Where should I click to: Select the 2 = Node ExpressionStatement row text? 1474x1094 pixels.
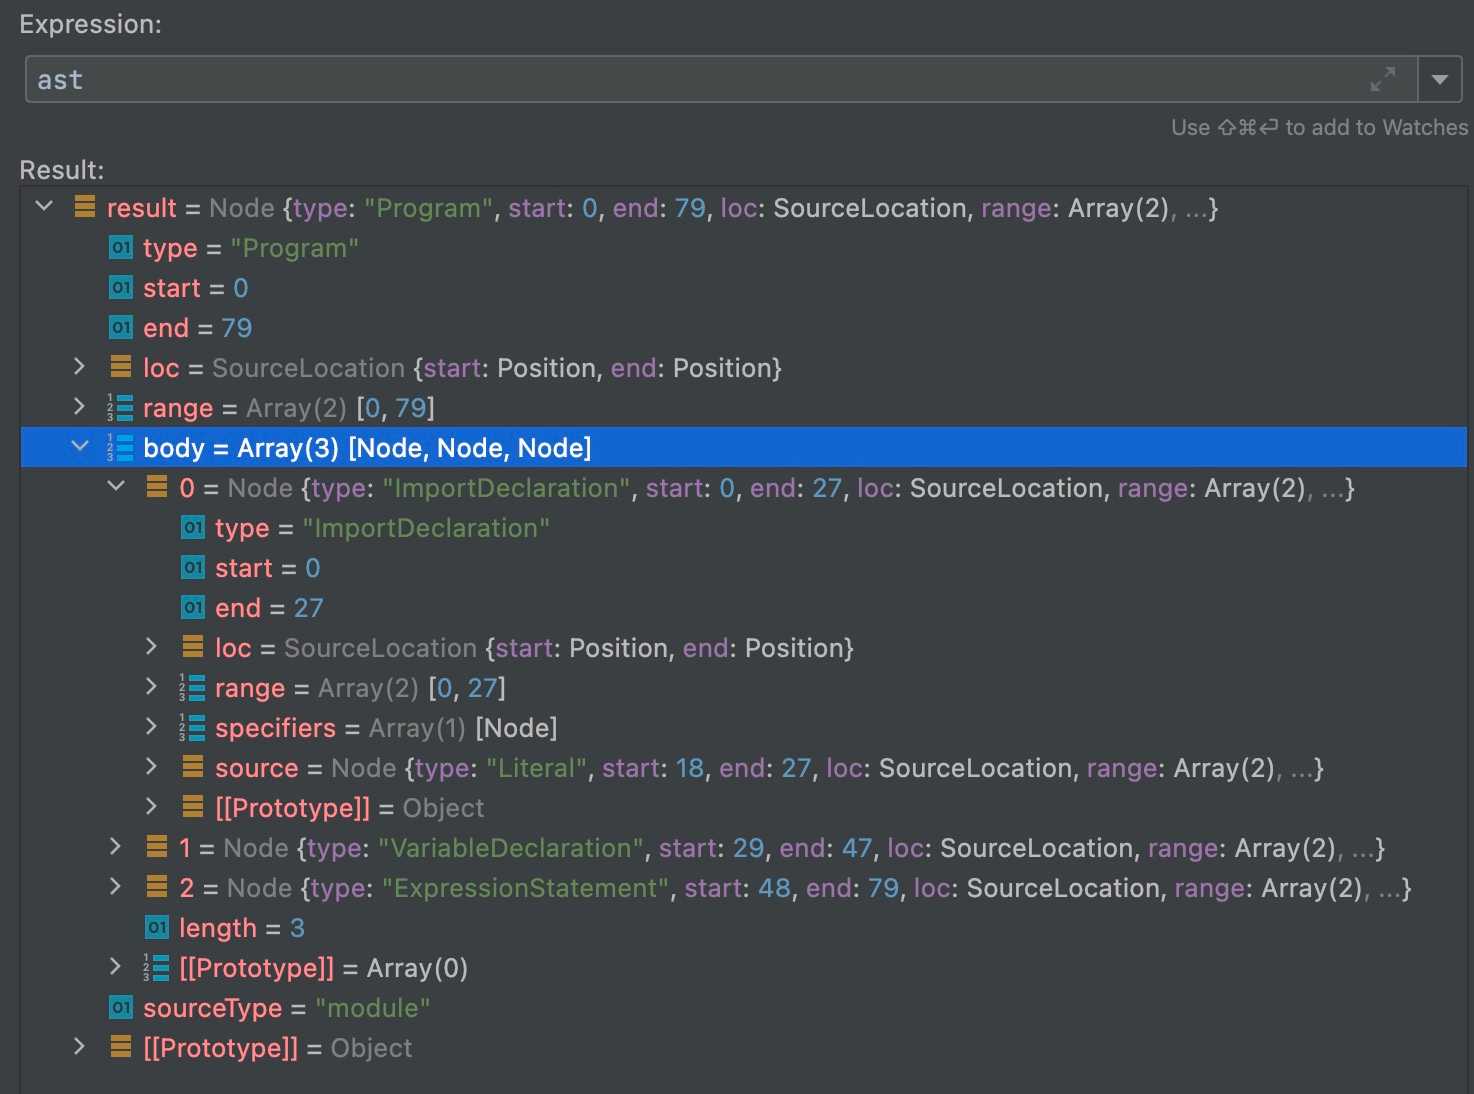(795, 888)
